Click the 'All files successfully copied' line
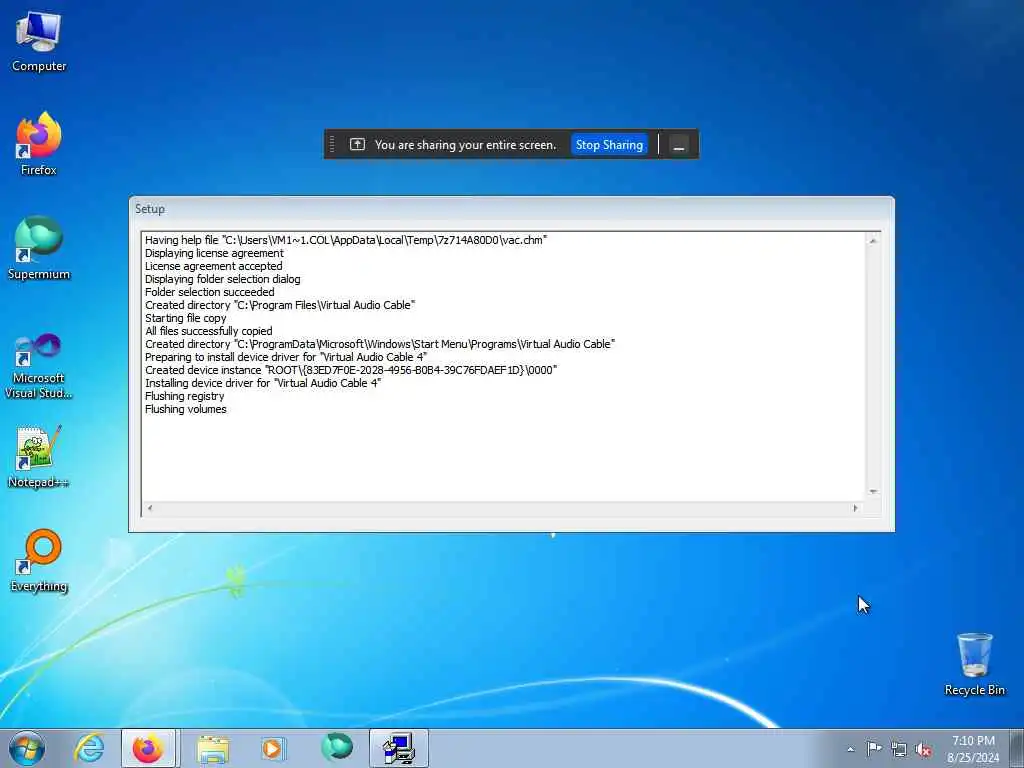The width and height of the screenshot is (1024, 768). (208, 331)
